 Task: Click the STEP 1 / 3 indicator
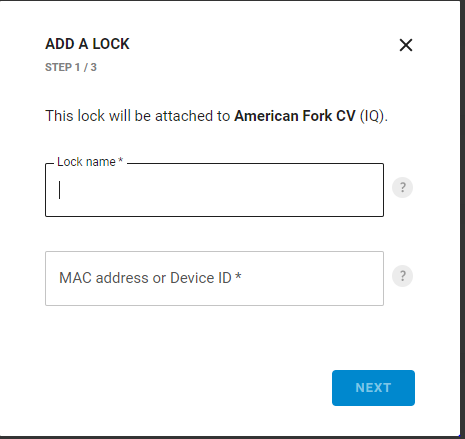click(71, 67)
